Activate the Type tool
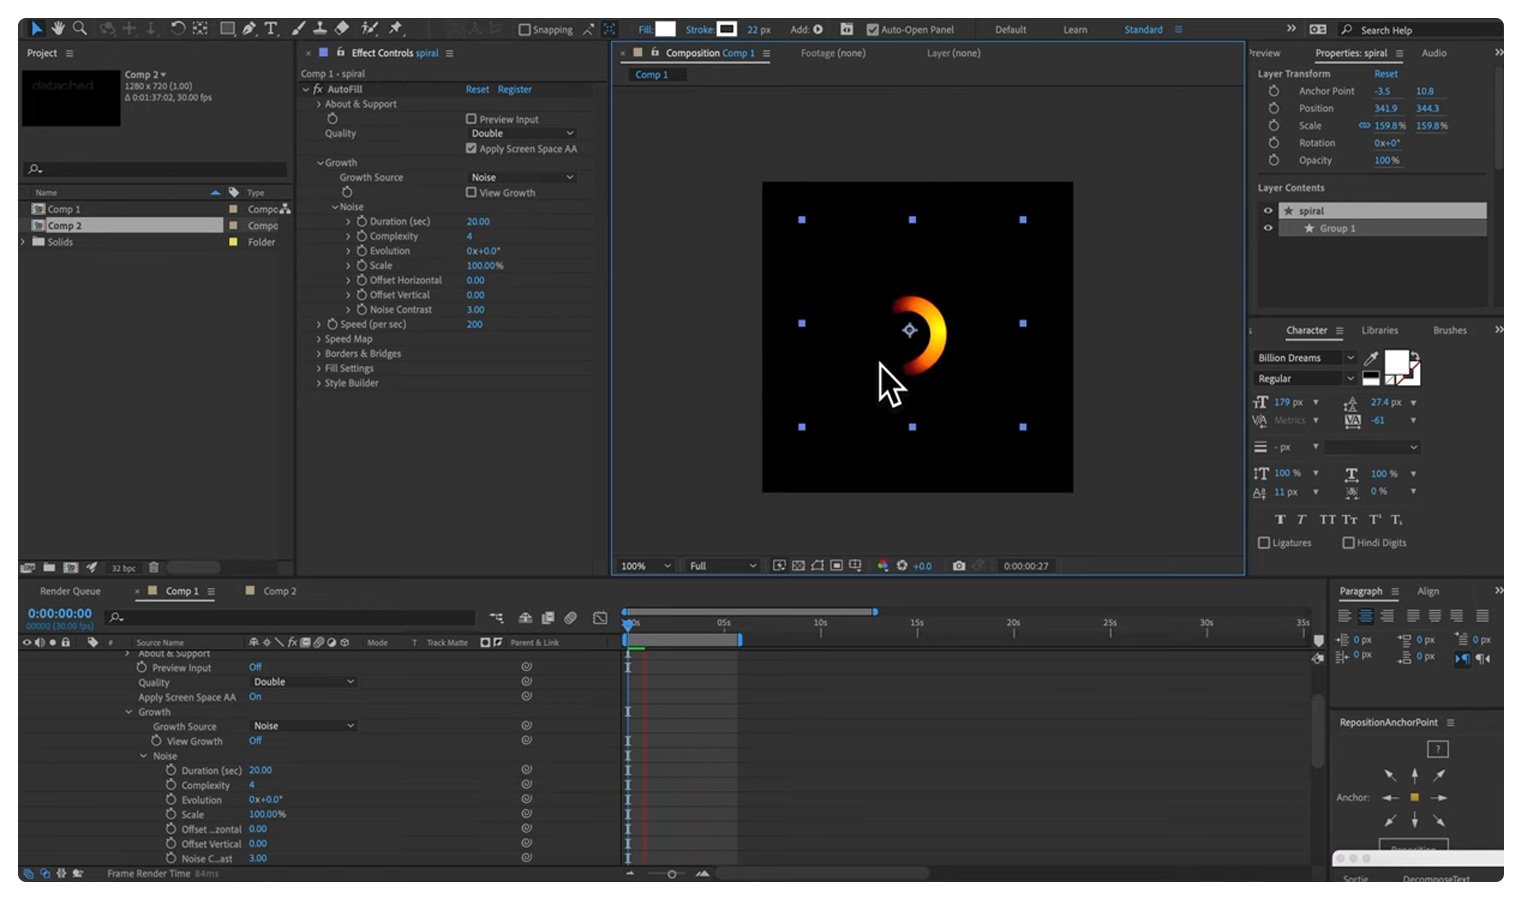 (x=271, y=28)
